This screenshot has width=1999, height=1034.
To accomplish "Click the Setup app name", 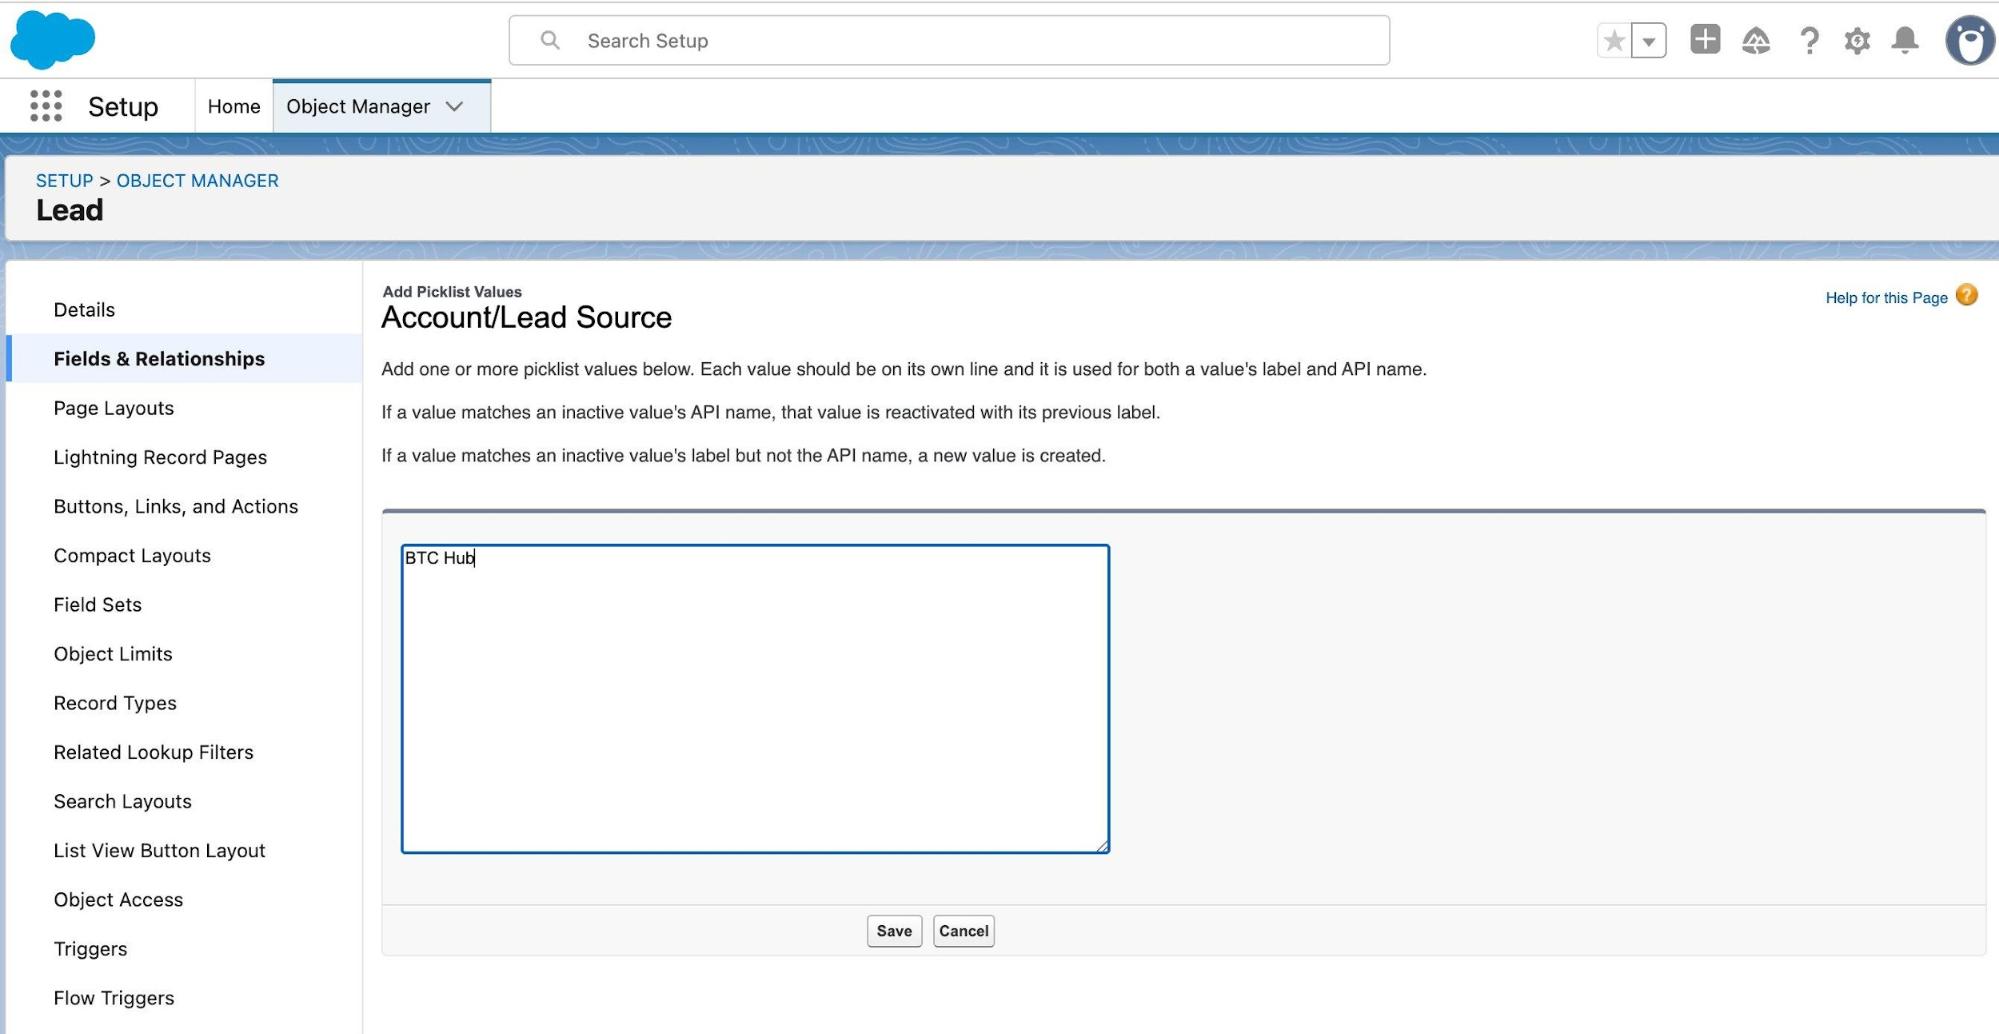I will tap(123, 106).
